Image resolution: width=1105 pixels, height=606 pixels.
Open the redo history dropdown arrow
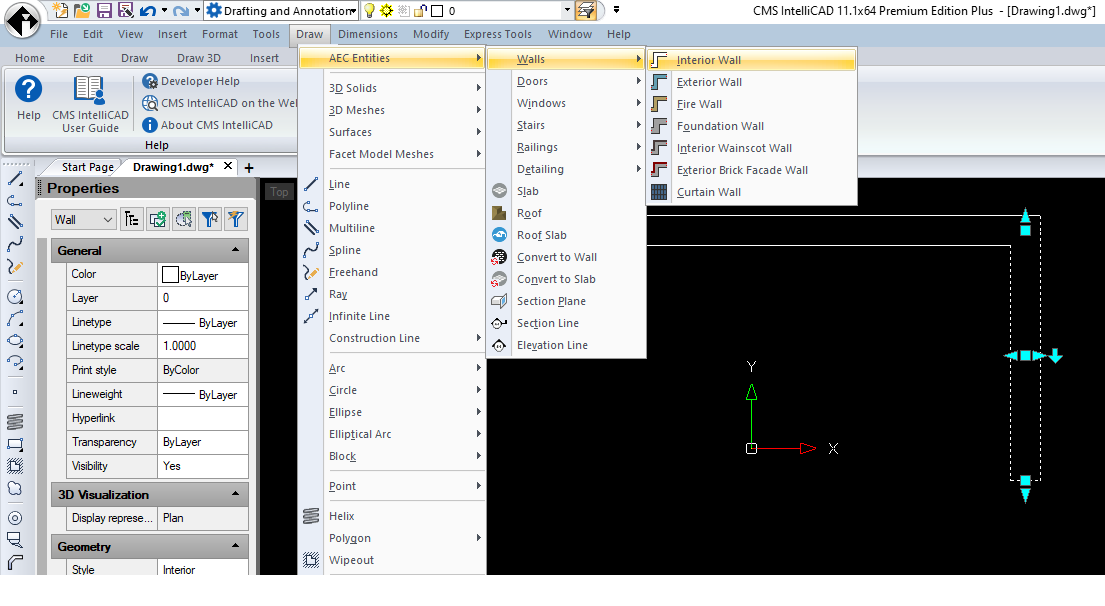click(x=197, y=11)
